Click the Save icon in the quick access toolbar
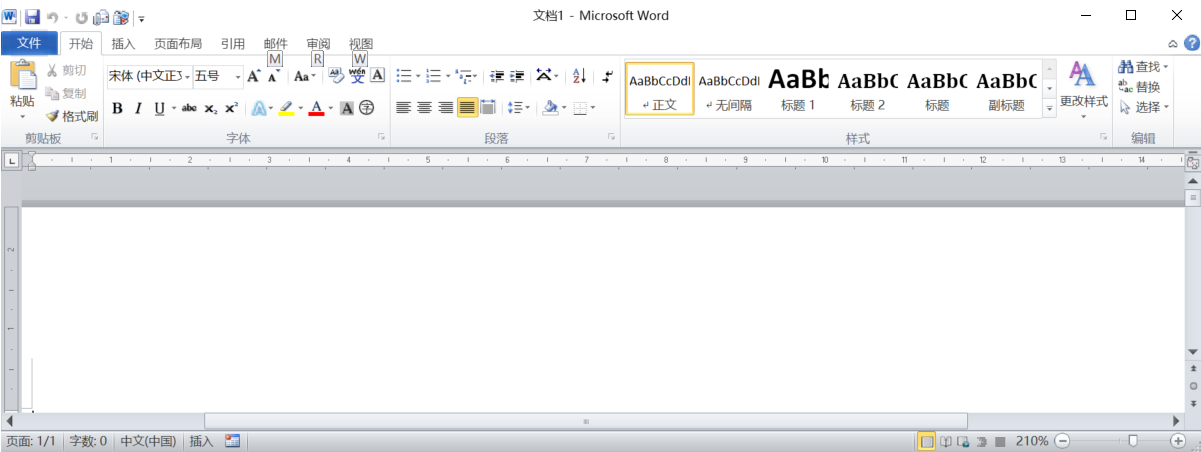This screenshot has width=1201, height=452. coord(31,17)
